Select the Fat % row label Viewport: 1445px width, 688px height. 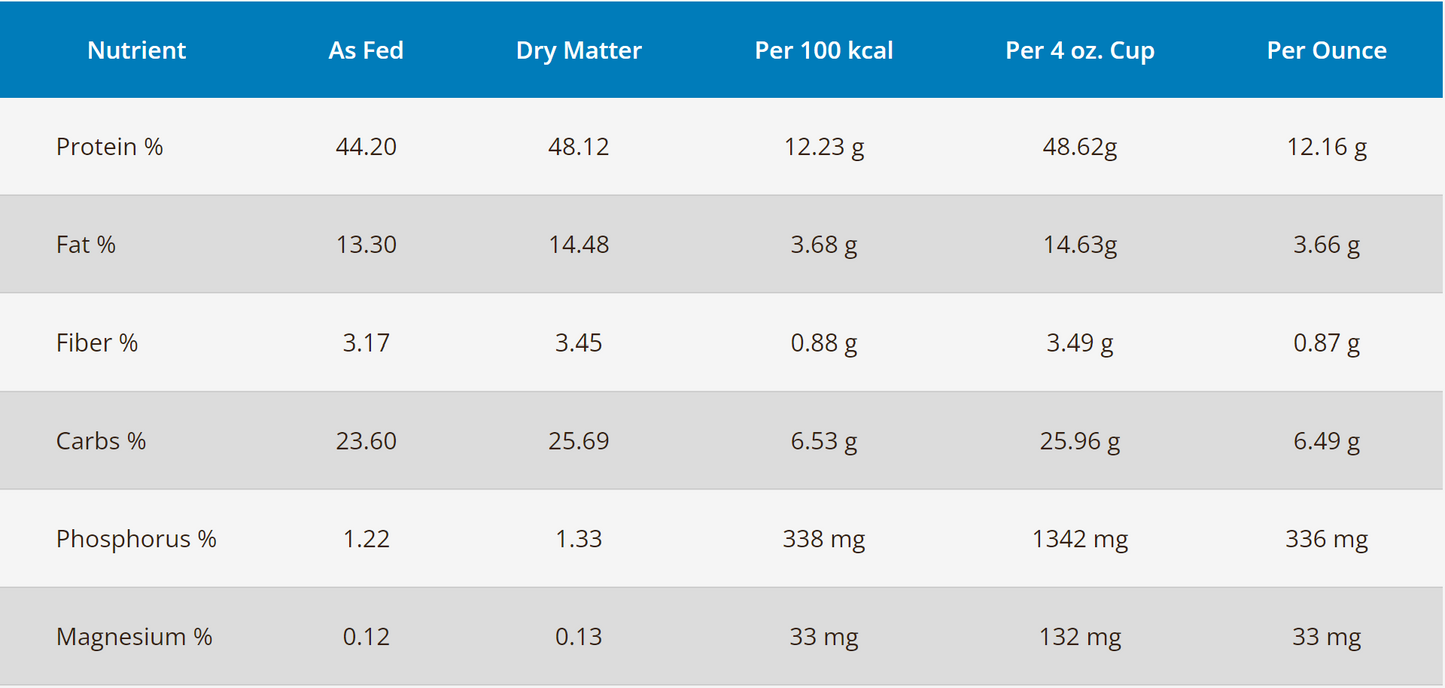pos(86,245)
